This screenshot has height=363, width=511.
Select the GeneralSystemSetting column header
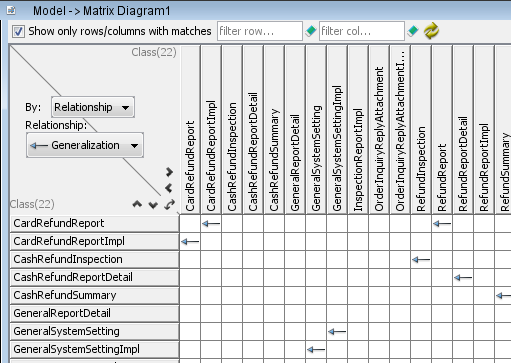click(316, 130)
